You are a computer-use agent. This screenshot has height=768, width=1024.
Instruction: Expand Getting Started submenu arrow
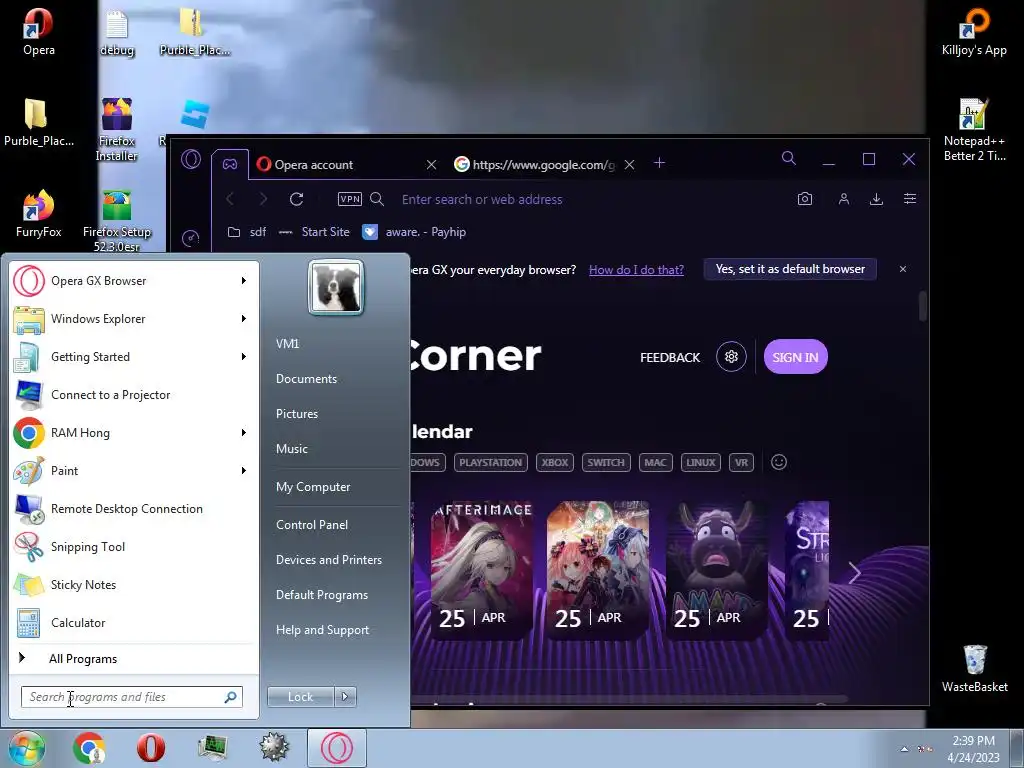pos(244,357)
